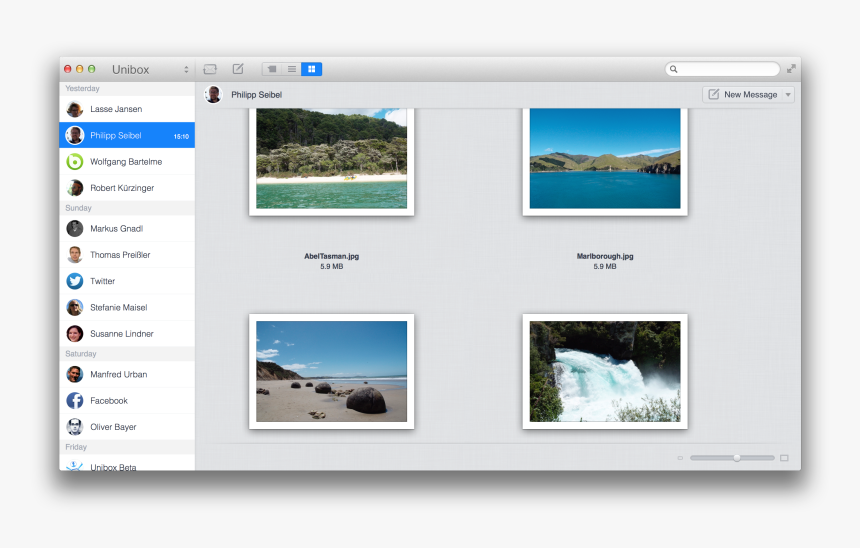Screen dimensions: 860x548
Task: Click the Facebook icon in the sidebar
Action: pyautogui.click(x=75, y=400)
